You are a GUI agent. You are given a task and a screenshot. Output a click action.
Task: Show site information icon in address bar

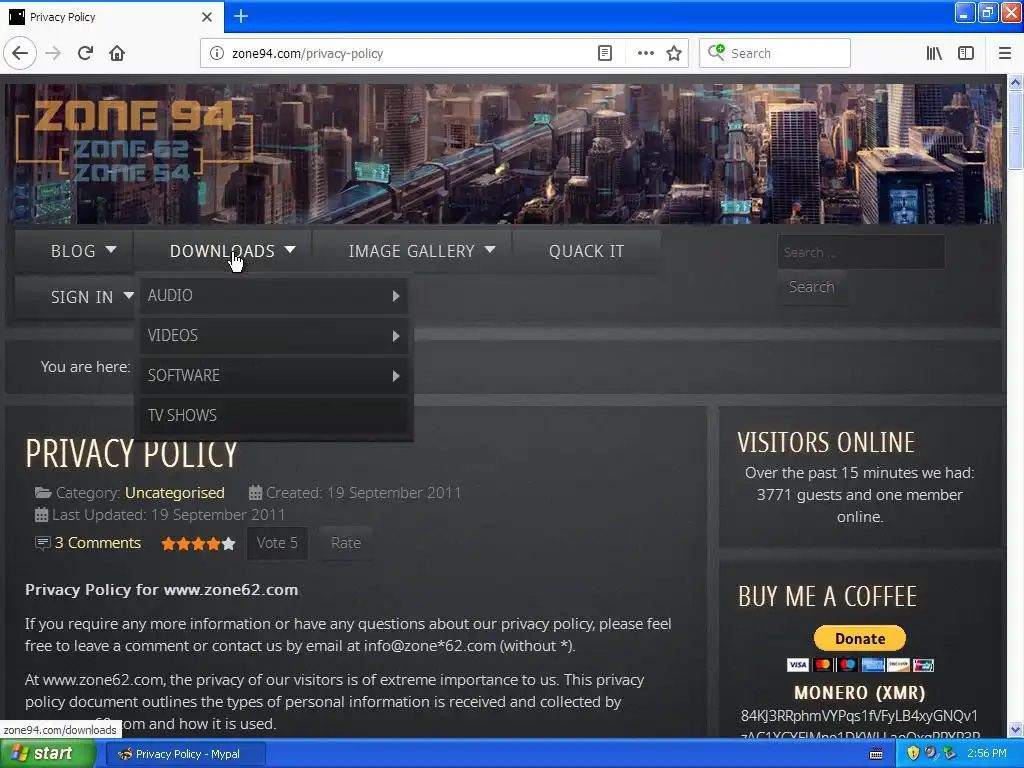coord(216,54)
